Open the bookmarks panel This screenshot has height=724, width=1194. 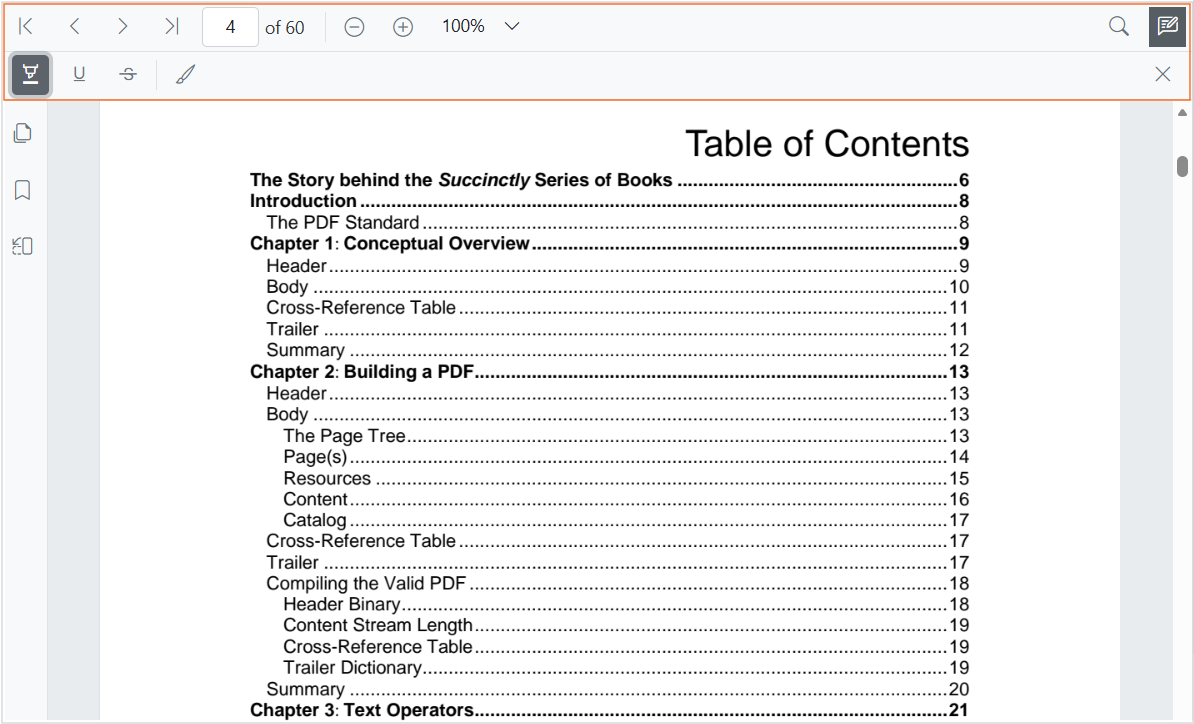[x=22, y=189]
